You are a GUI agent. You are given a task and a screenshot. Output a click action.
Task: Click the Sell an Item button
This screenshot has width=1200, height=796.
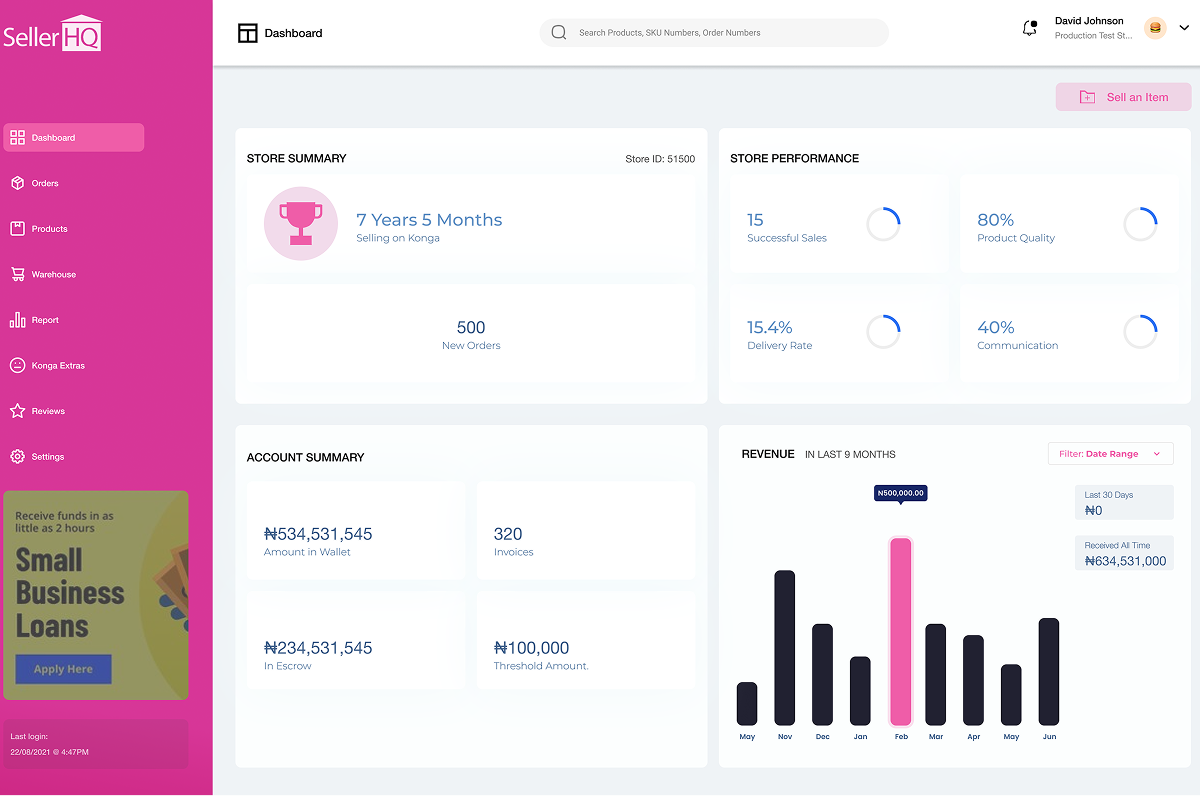1124,97
